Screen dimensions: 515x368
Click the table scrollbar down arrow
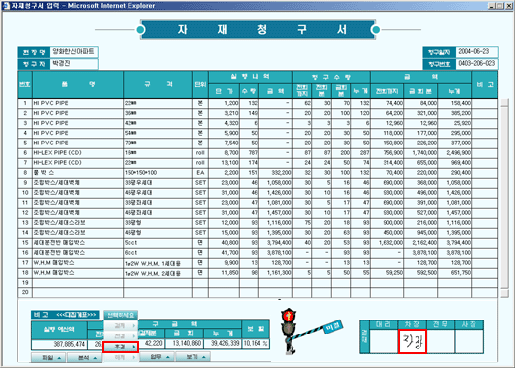[x=504, y=293]
